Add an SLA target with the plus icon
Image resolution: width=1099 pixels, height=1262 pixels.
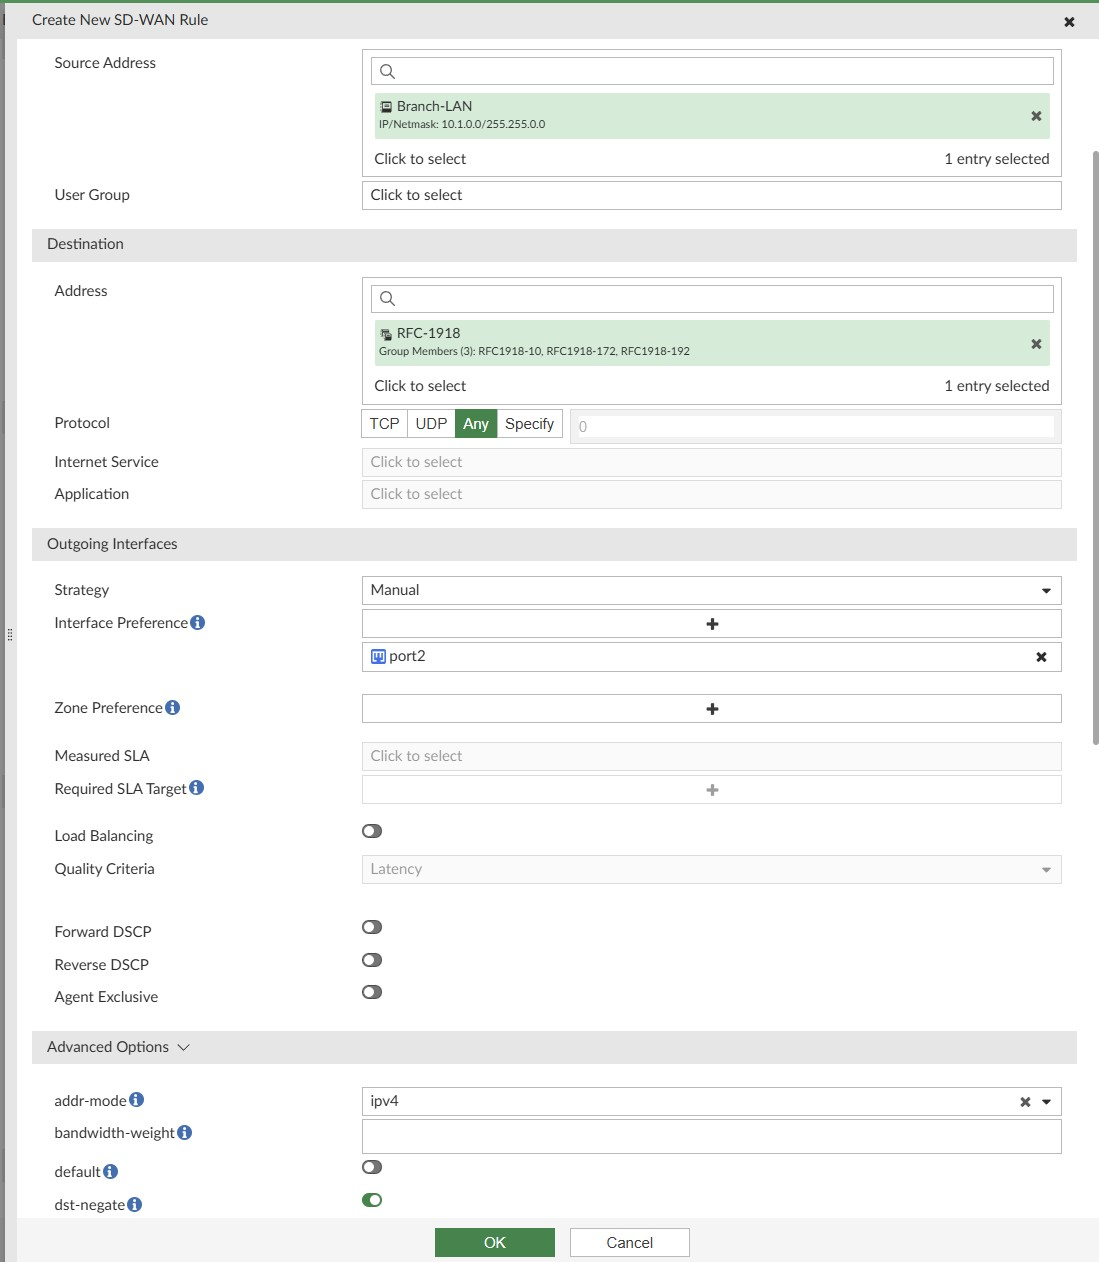(711, 789)
